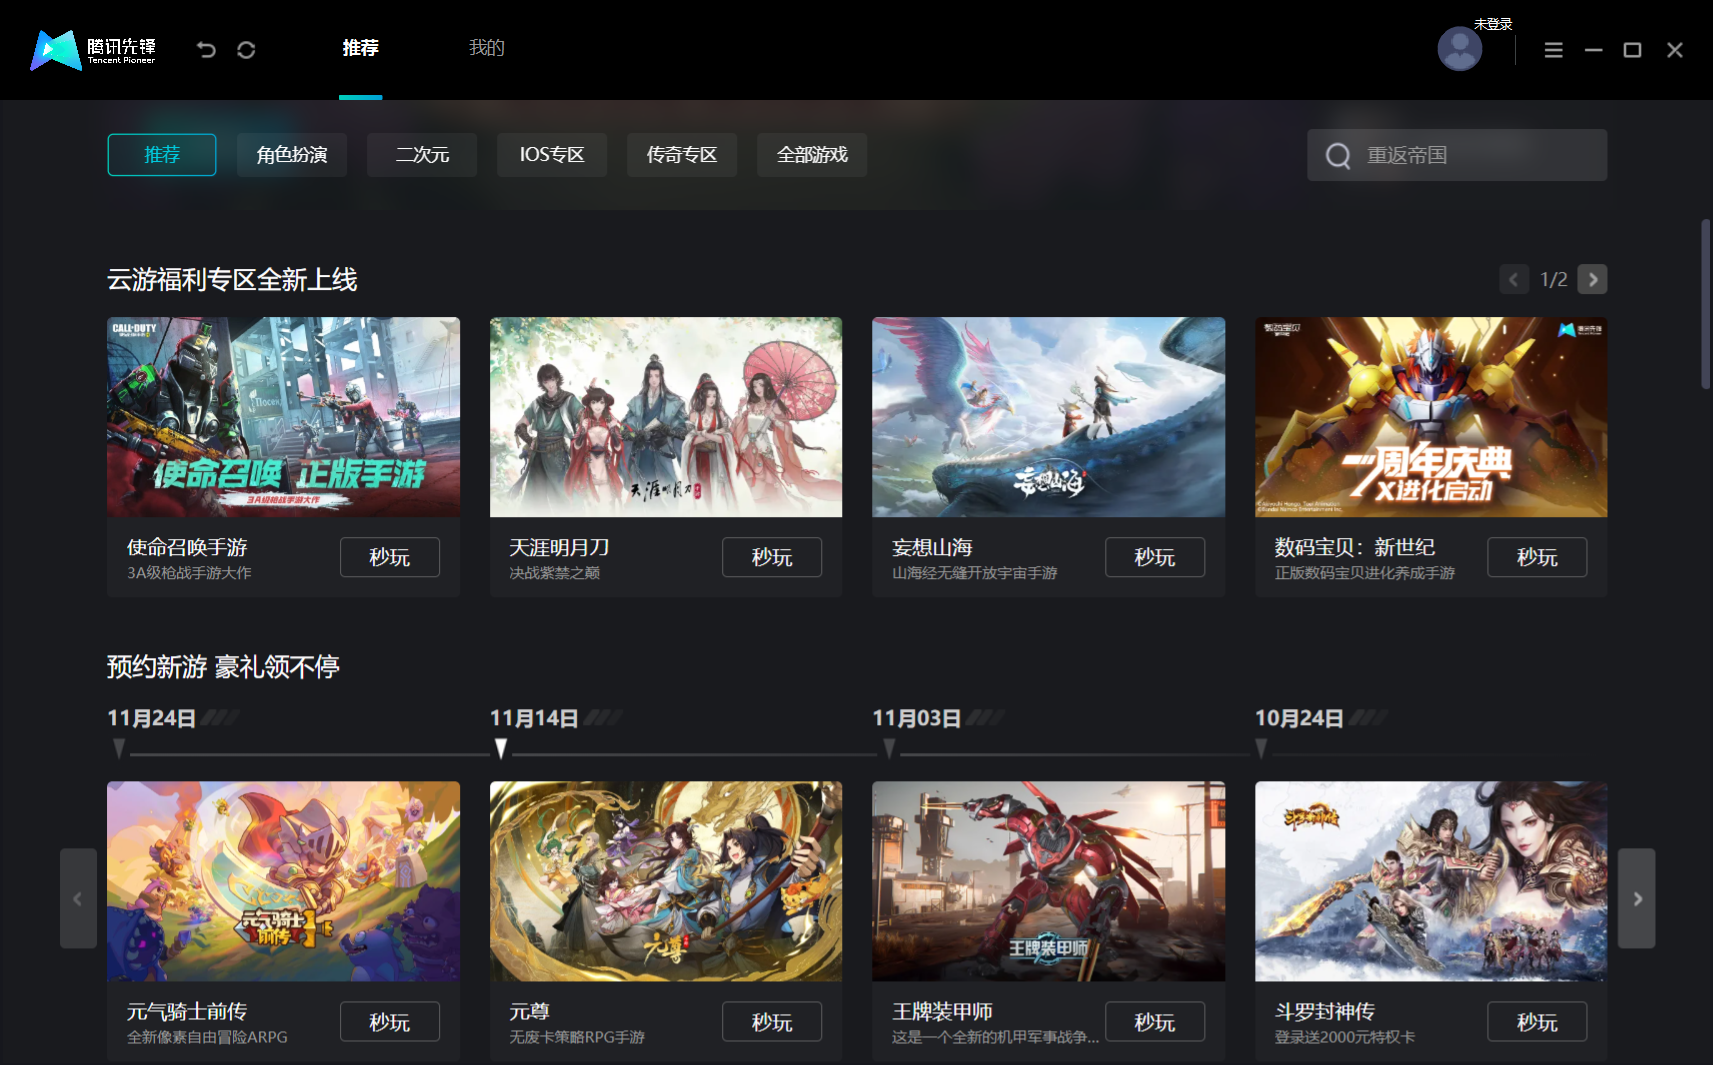Refresh the page with the reload icon
Viewport: 1713px width, 1065px height.
click(246, 50)
